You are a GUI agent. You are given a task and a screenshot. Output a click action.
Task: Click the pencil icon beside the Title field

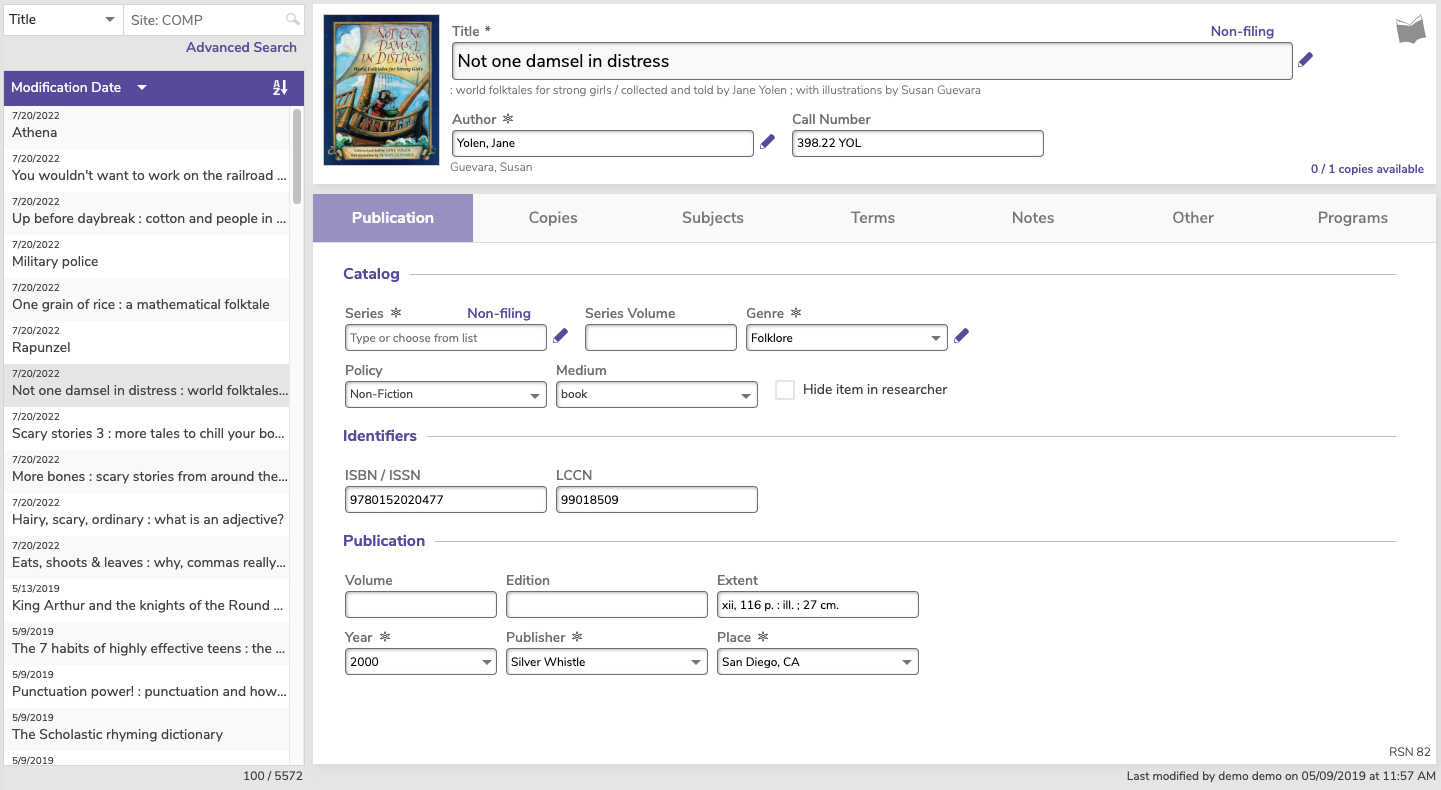[1305, 60]
